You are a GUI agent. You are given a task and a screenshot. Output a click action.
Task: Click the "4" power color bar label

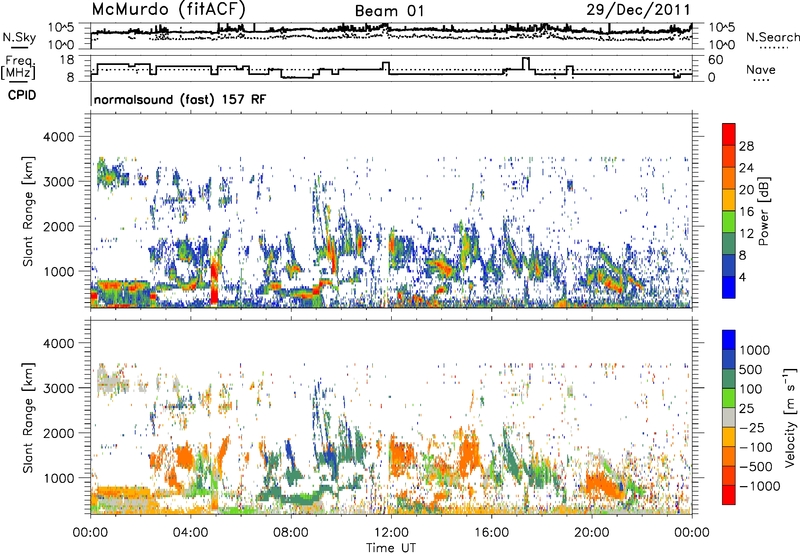[742, 278]
